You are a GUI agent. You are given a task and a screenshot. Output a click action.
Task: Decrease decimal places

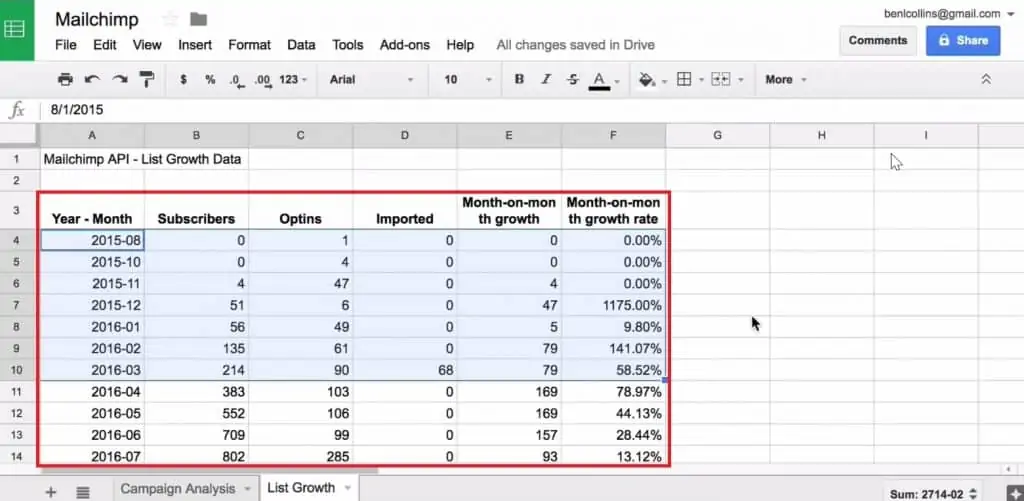click(236, 80)
